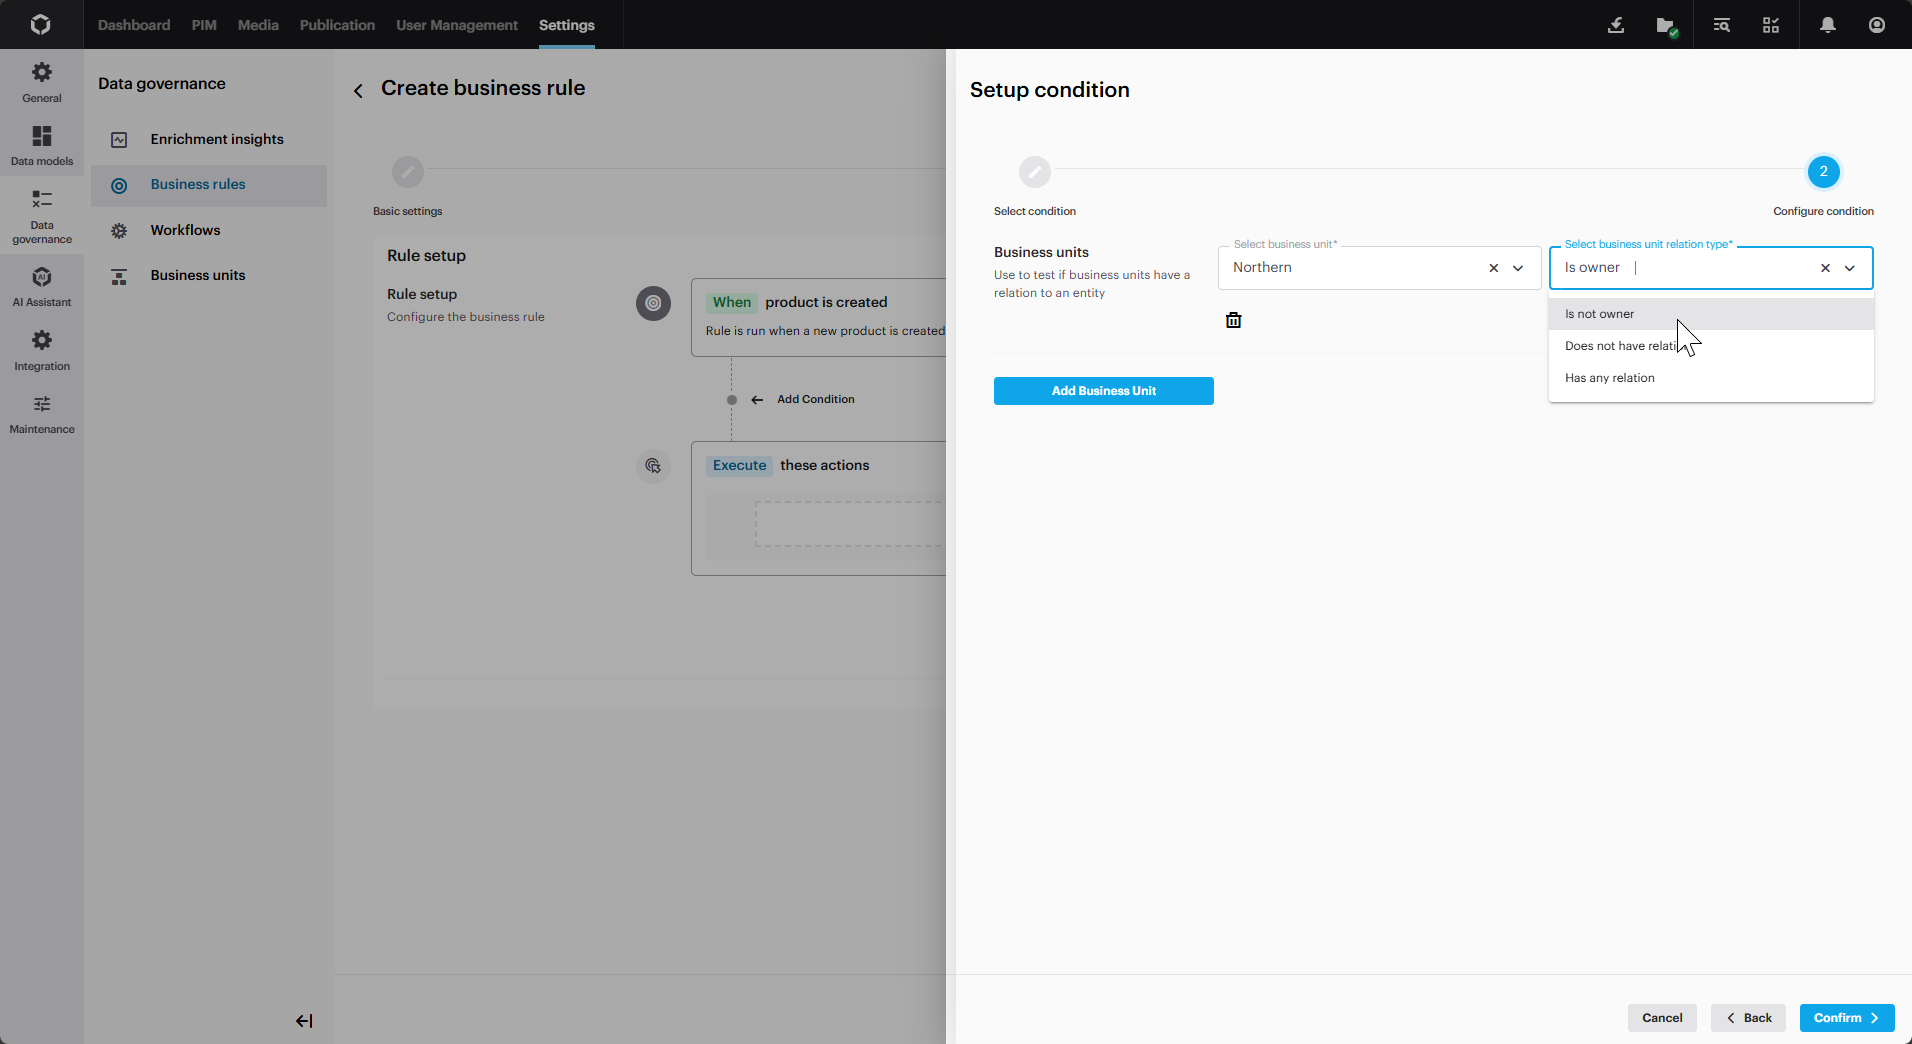Screen dimensions: 1912x1044
Task: Open Integration settings in sidebar
Action: (42, 350)
